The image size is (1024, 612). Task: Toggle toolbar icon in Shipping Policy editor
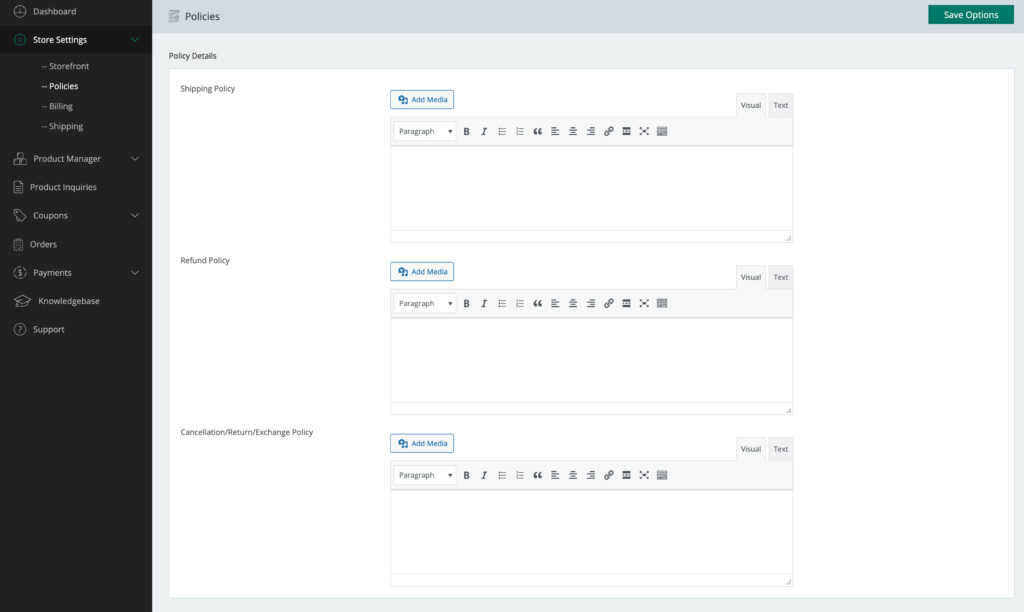pyautogui.click(x=662, y=131)
